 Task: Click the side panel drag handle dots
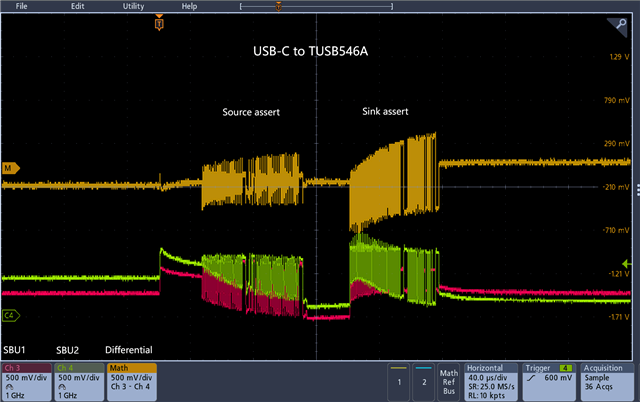[638, 190]
